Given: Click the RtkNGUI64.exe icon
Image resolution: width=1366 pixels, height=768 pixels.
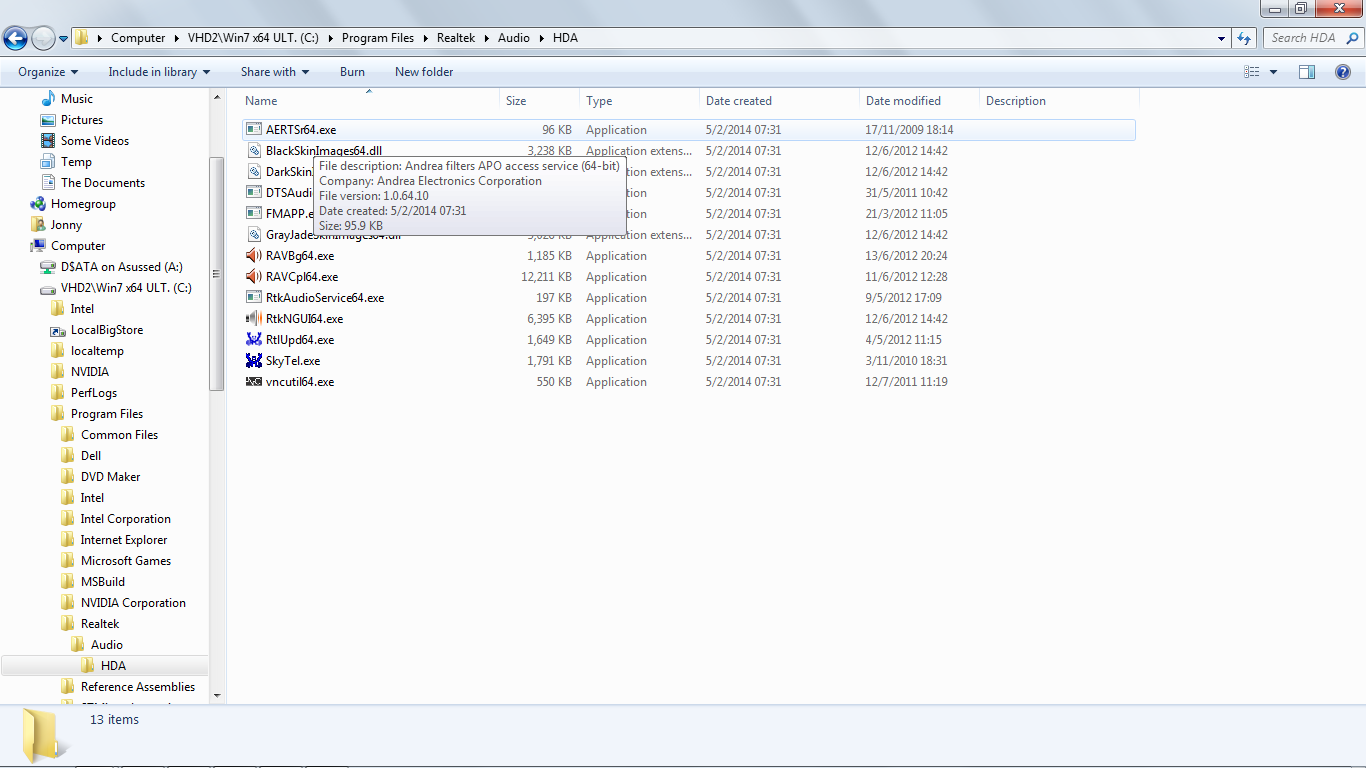Looking at the screenshot, I should (x=254, y=319).
